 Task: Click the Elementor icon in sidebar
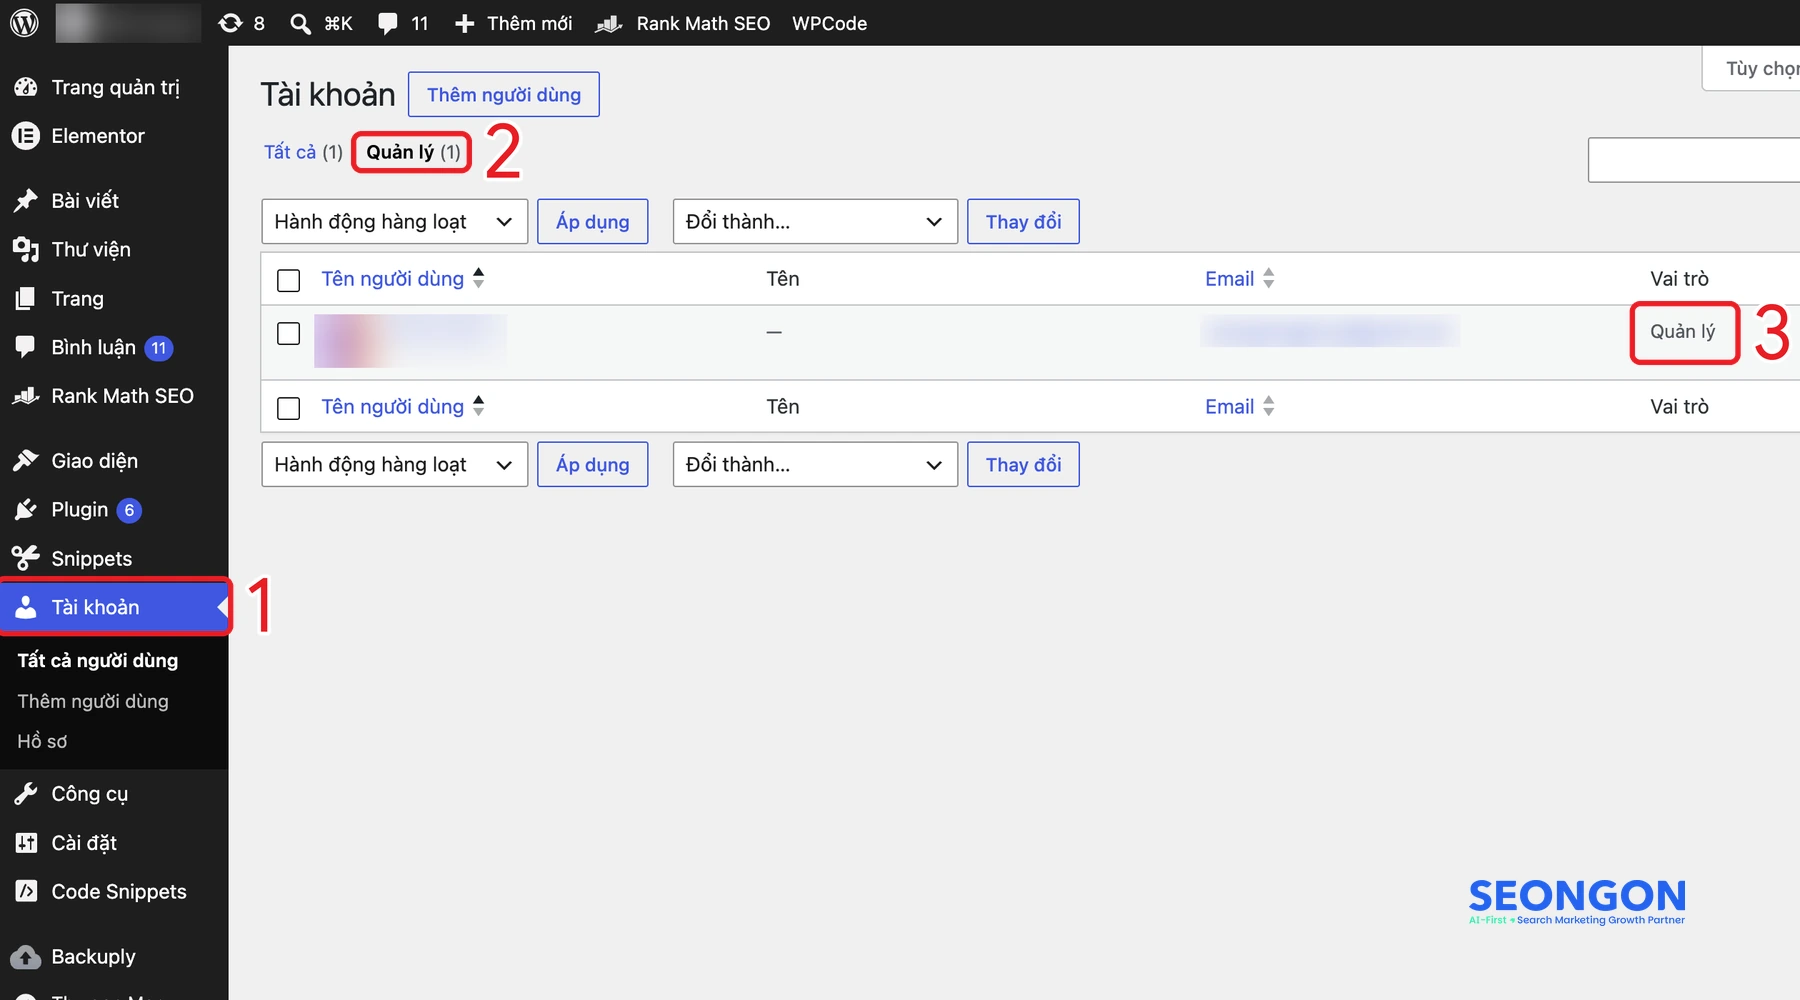[26, 136]
